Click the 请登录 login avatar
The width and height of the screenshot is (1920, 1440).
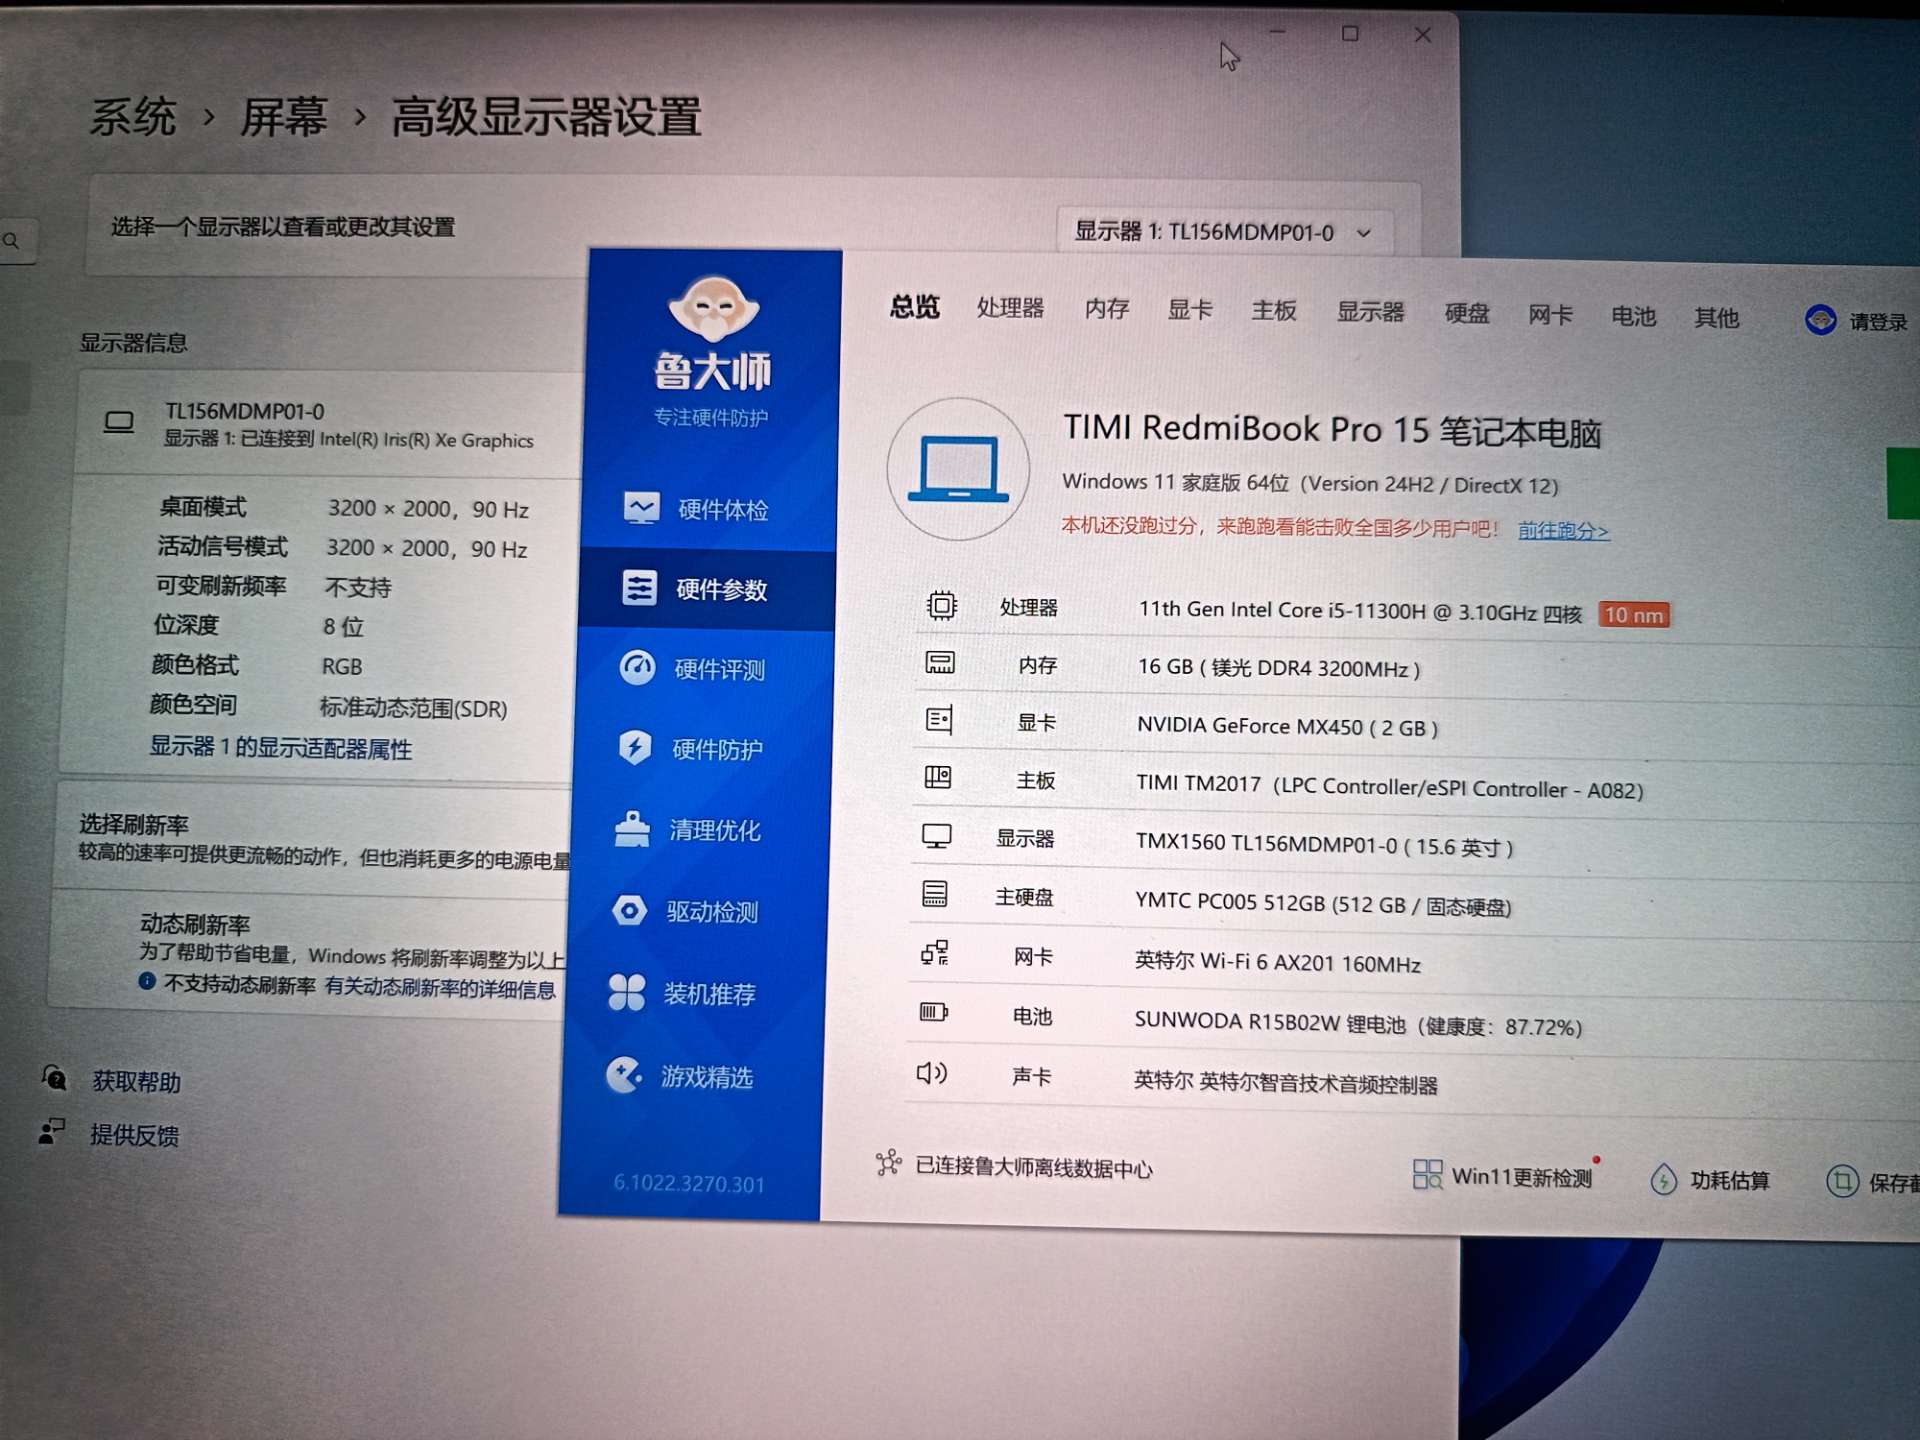tap(1820, 321)
